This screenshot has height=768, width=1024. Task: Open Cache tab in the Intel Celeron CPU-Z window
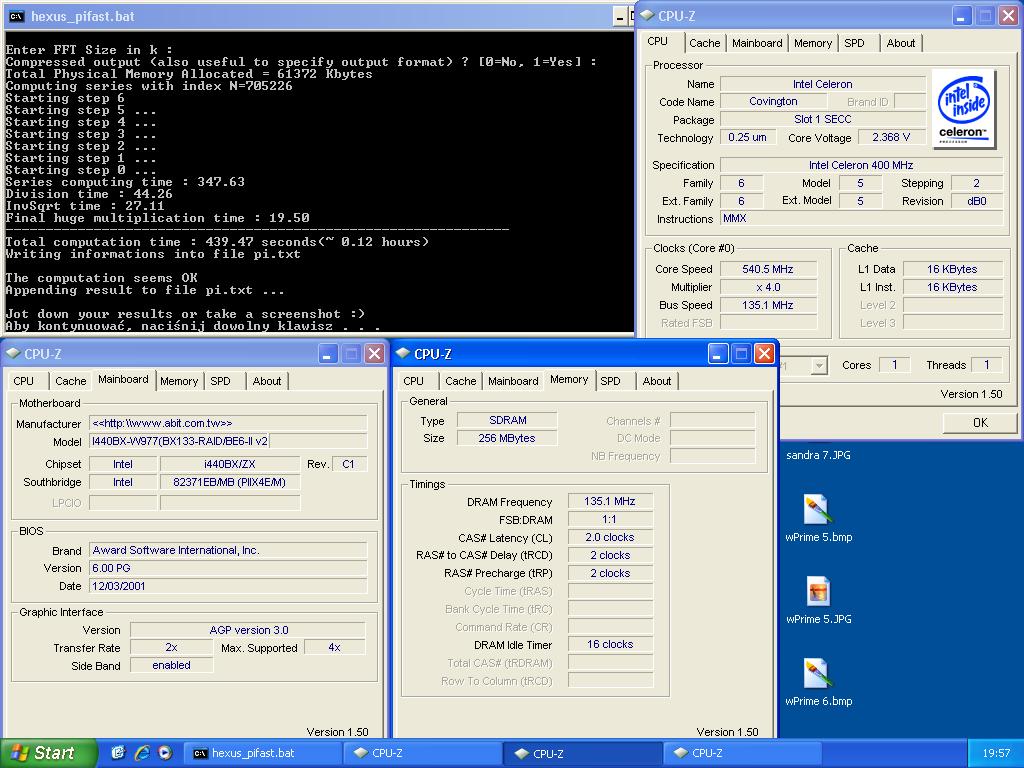705,43
